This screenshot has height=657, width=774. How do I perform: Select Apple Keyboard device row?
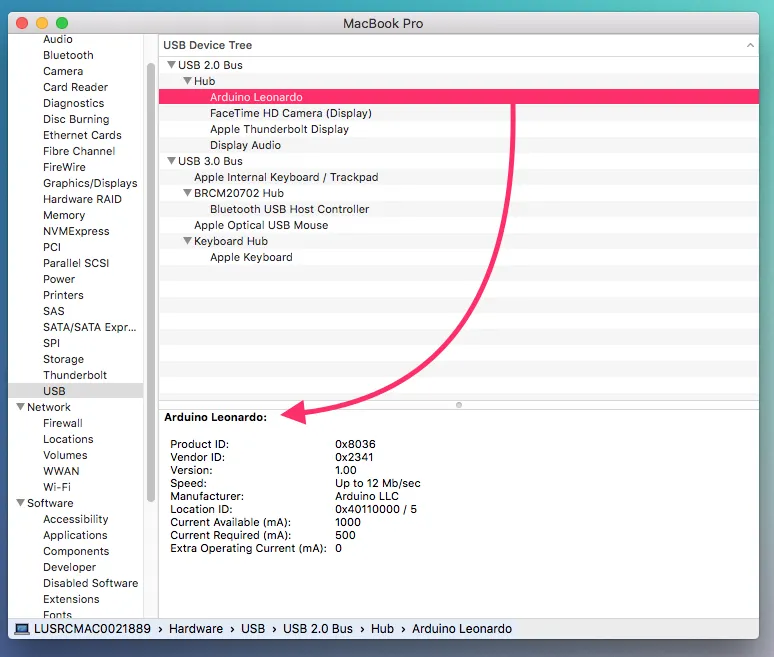459,257
